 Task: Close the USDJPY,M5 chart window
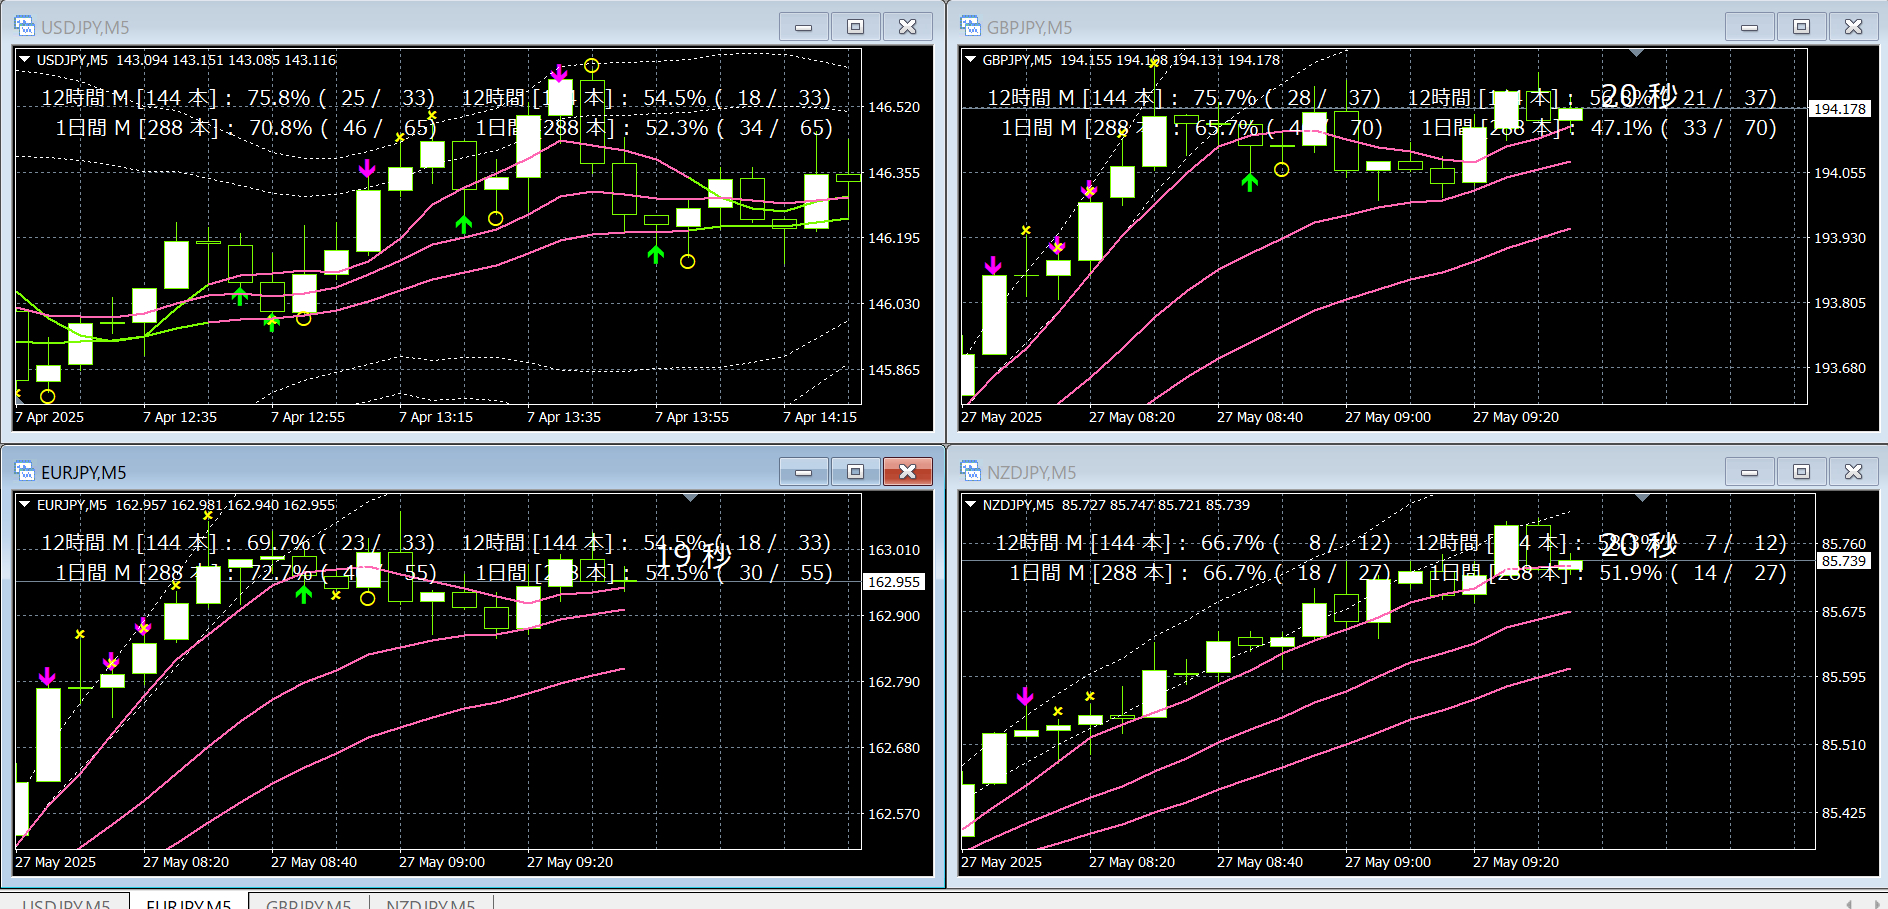(x=908, y=27)
